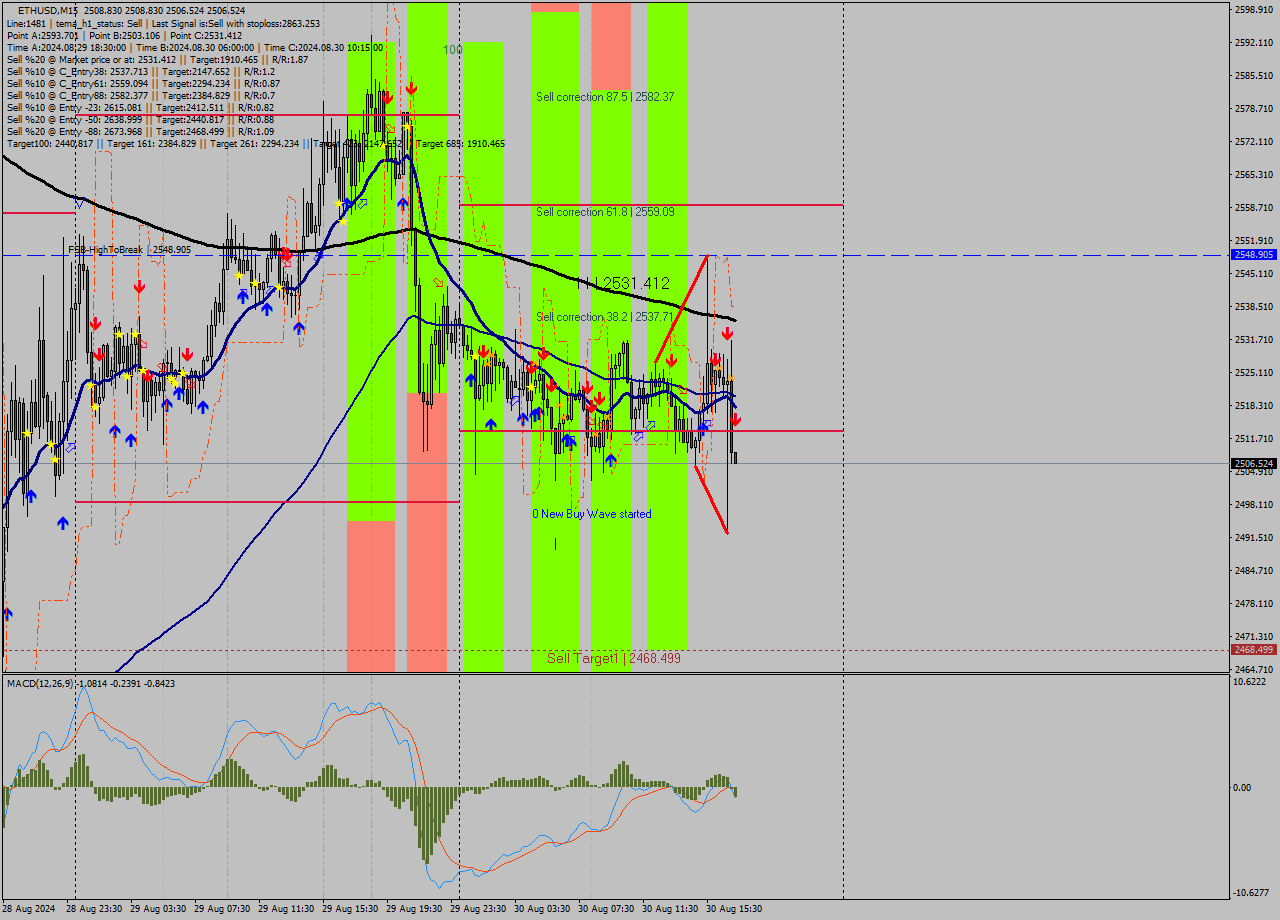Click price axis value 2498.110
The height and width of the screenshot is (920, 1280).
tap(1254, 505)
